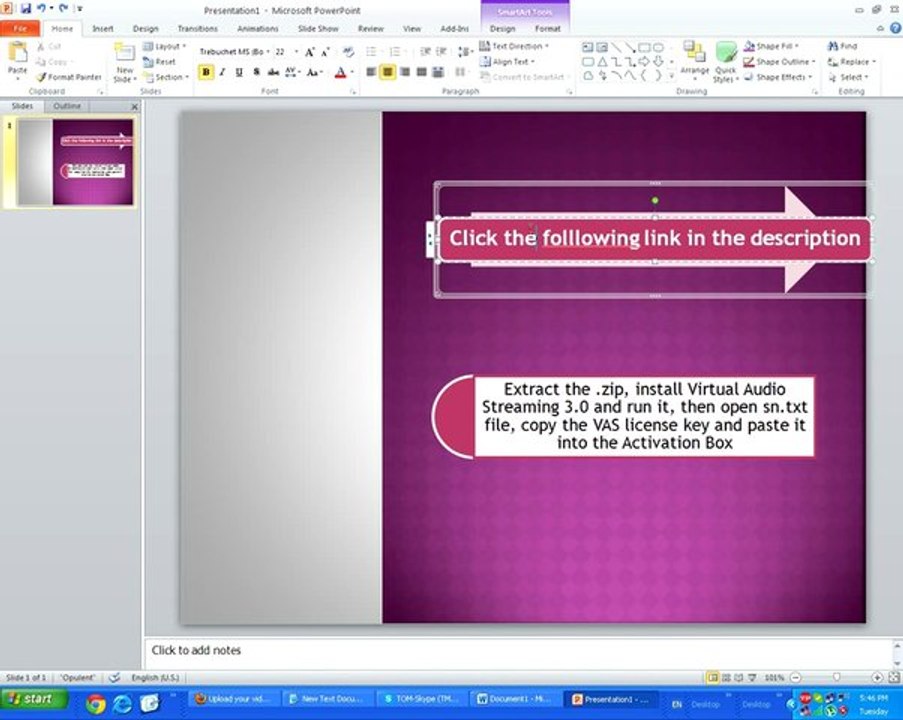Click the Replace button

pos(851,62)
